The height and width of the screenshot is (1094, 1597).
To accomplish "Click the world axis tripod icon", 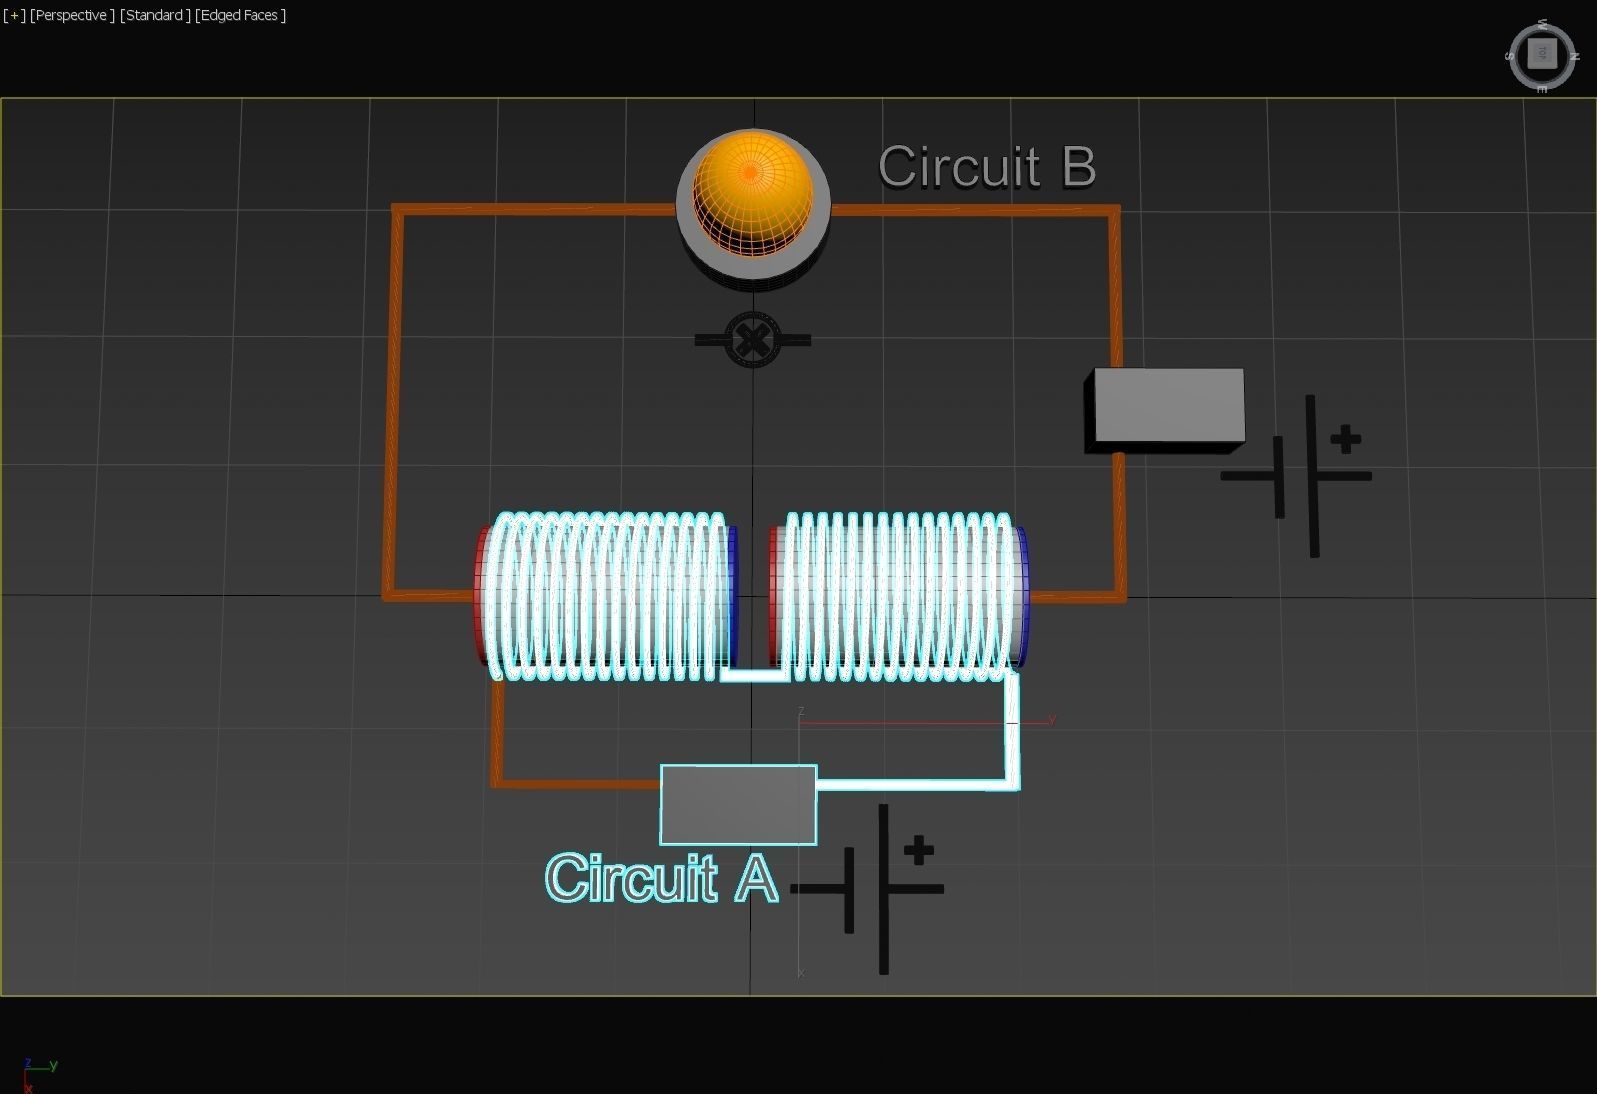I will tap(38, 1074).
